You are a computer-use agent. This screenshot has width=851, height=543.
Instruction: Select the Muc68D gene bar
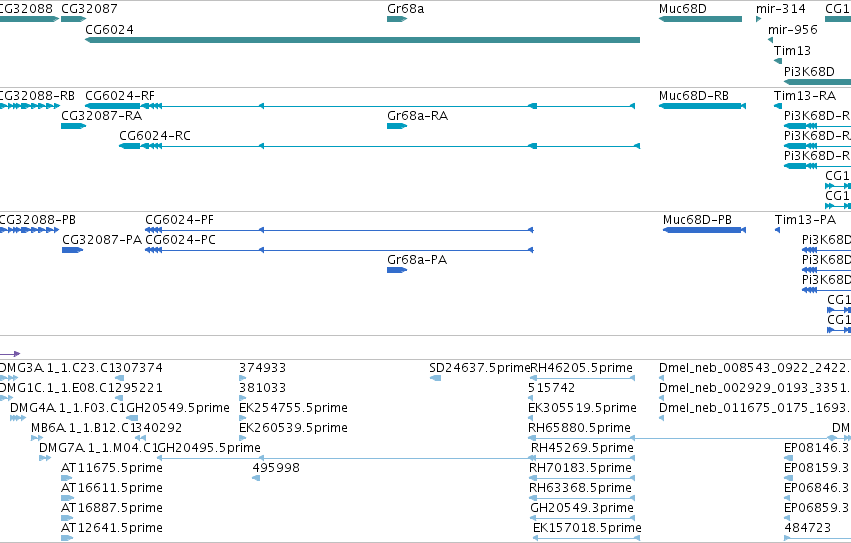(x=700, y=19)
